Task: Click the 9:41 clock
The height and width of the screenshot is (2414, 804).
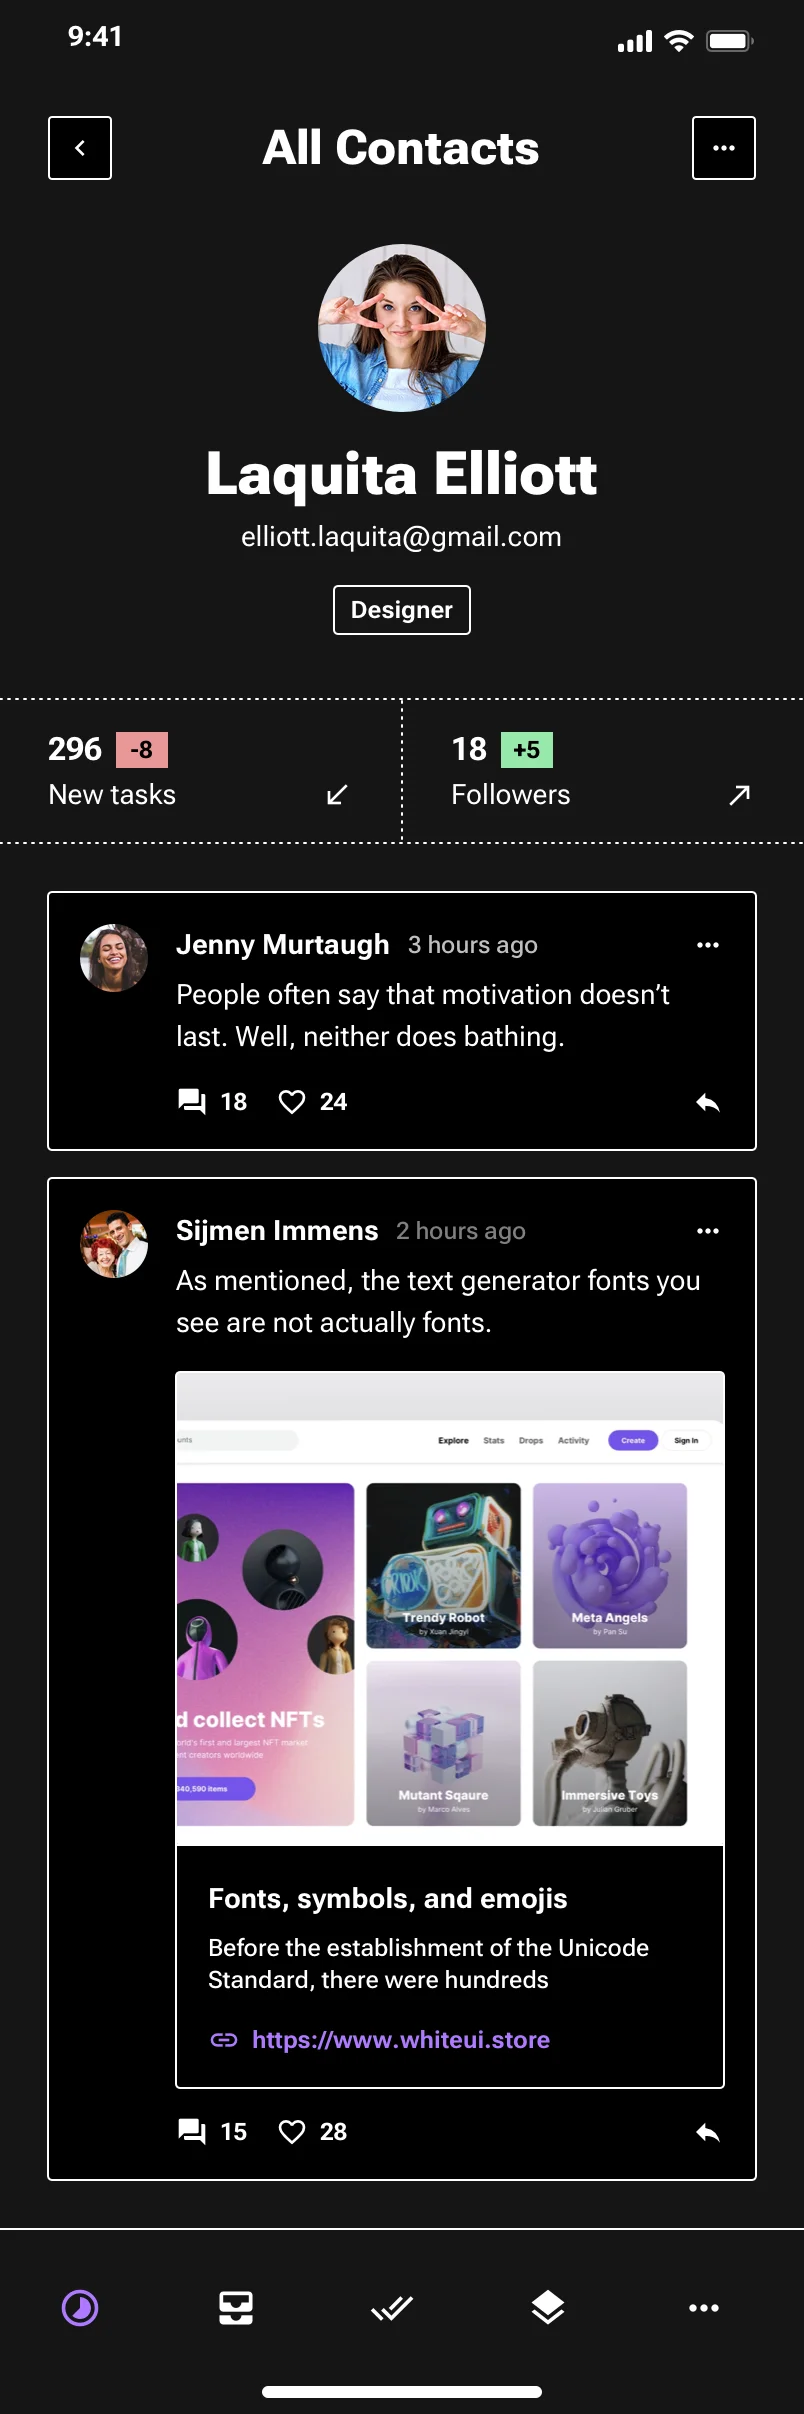Action: (95, 37)
